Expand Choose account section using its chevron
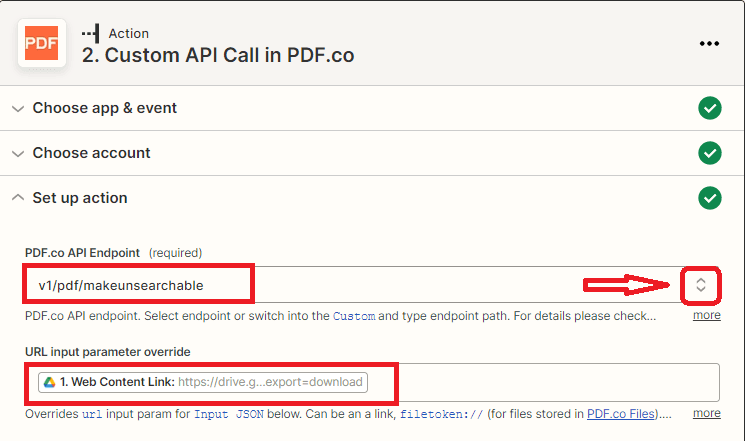This screenshot has width=745, height=441. [x=17, y=153]
